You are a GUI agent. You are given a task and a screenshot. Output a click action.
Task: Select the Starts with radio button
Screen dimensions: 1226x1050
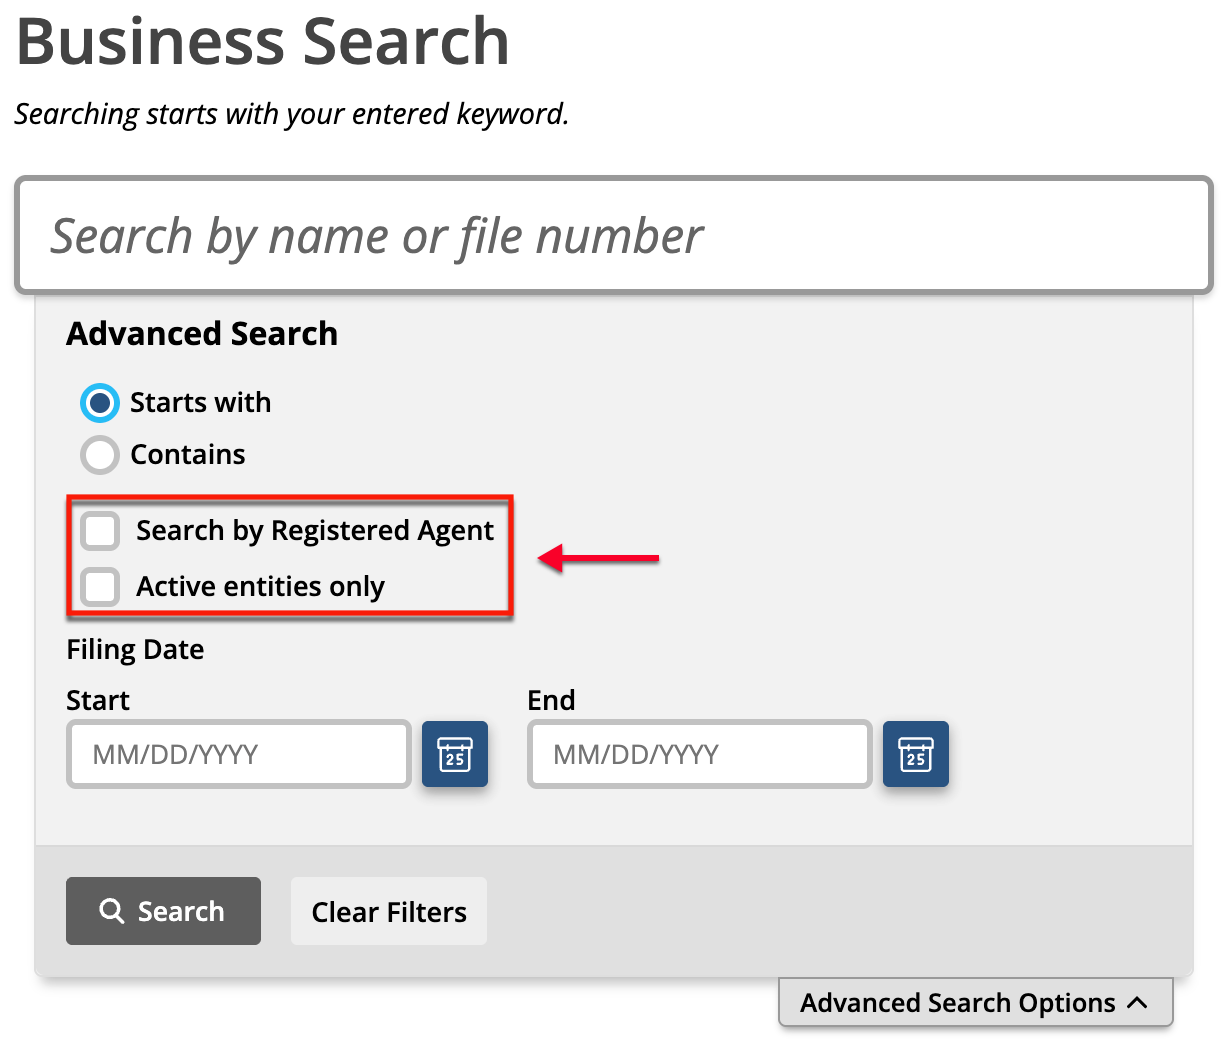coord(100,403)
